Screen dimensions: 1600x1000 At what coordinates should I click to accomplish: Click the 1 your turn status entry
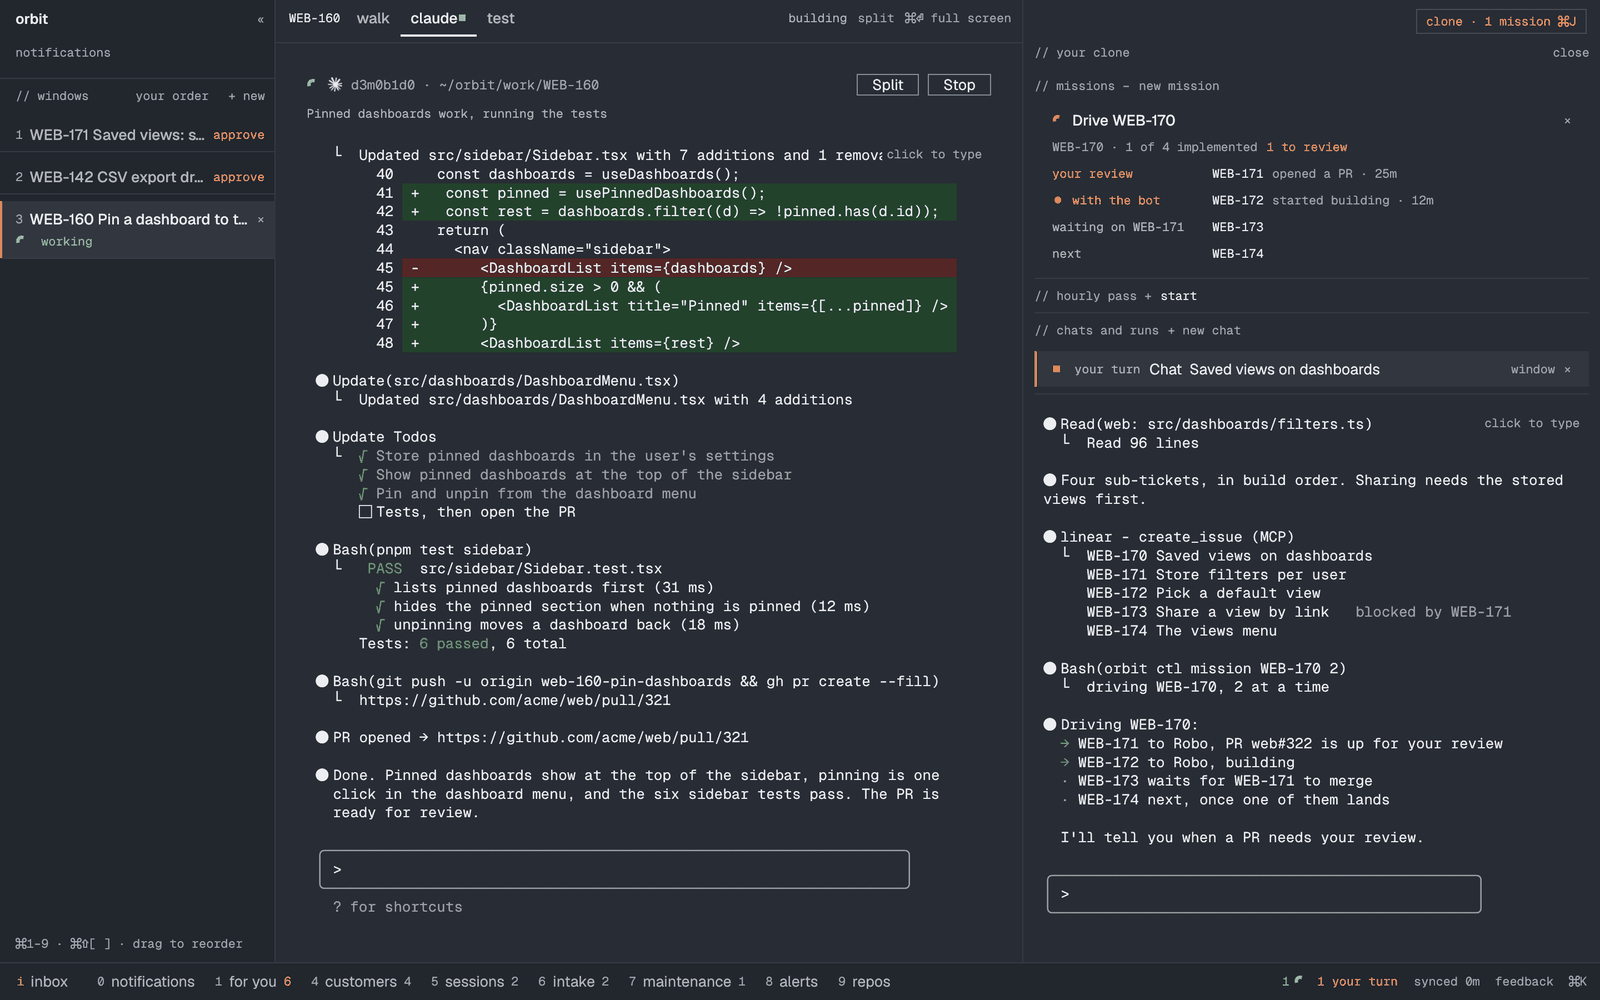point(1357,982)
